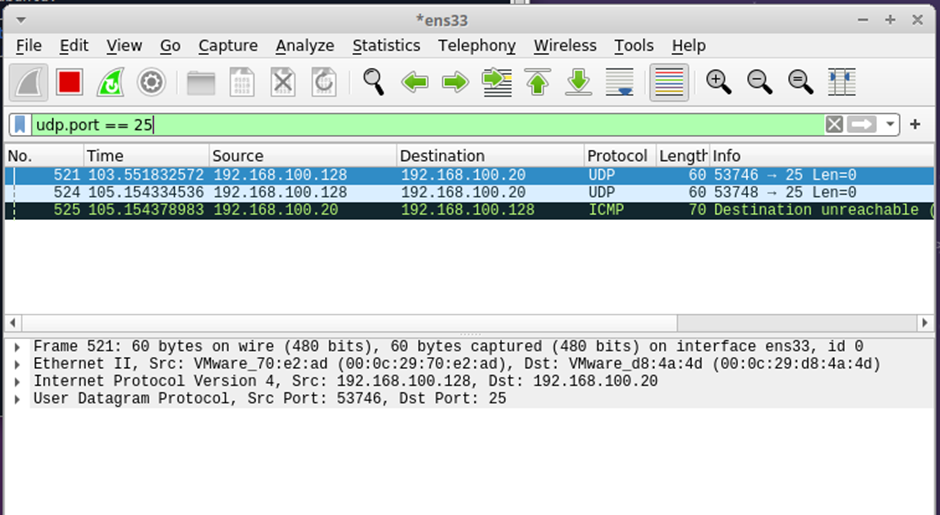Image resolution: width=940 pixels, height=515 pixels.
Task: Toggle auto scroll during live capture
Action: coord(619,82)
